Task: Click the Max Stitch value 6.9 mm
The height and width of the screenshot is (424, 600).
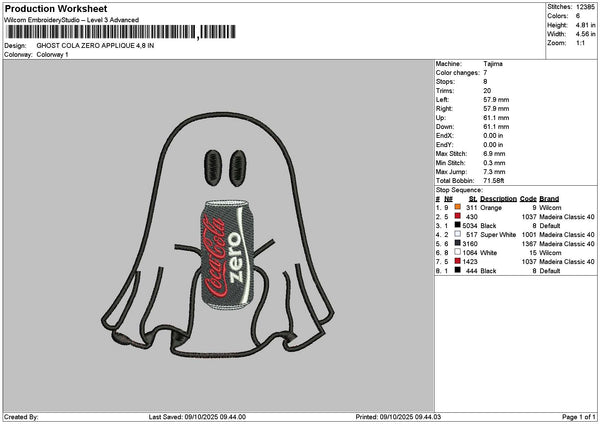Action: [x=494, y=154]
